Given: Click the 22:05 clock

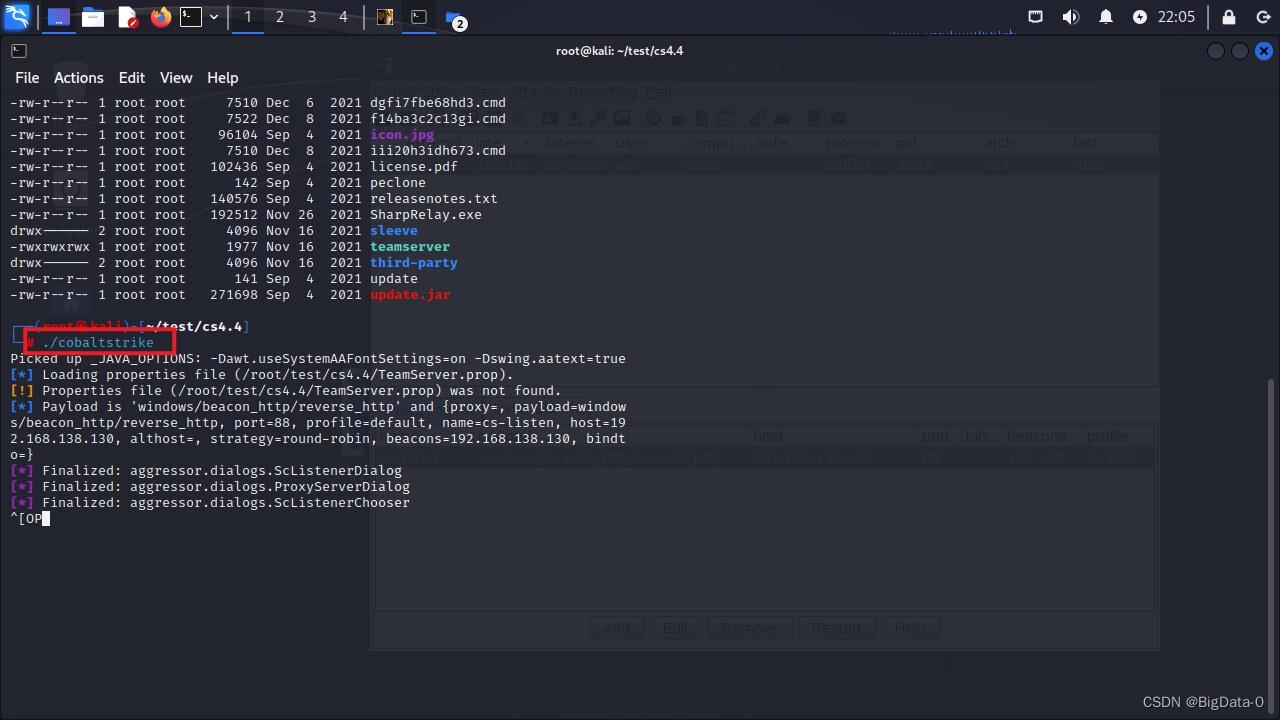Looking at the screenshot, I should 1176,17.
